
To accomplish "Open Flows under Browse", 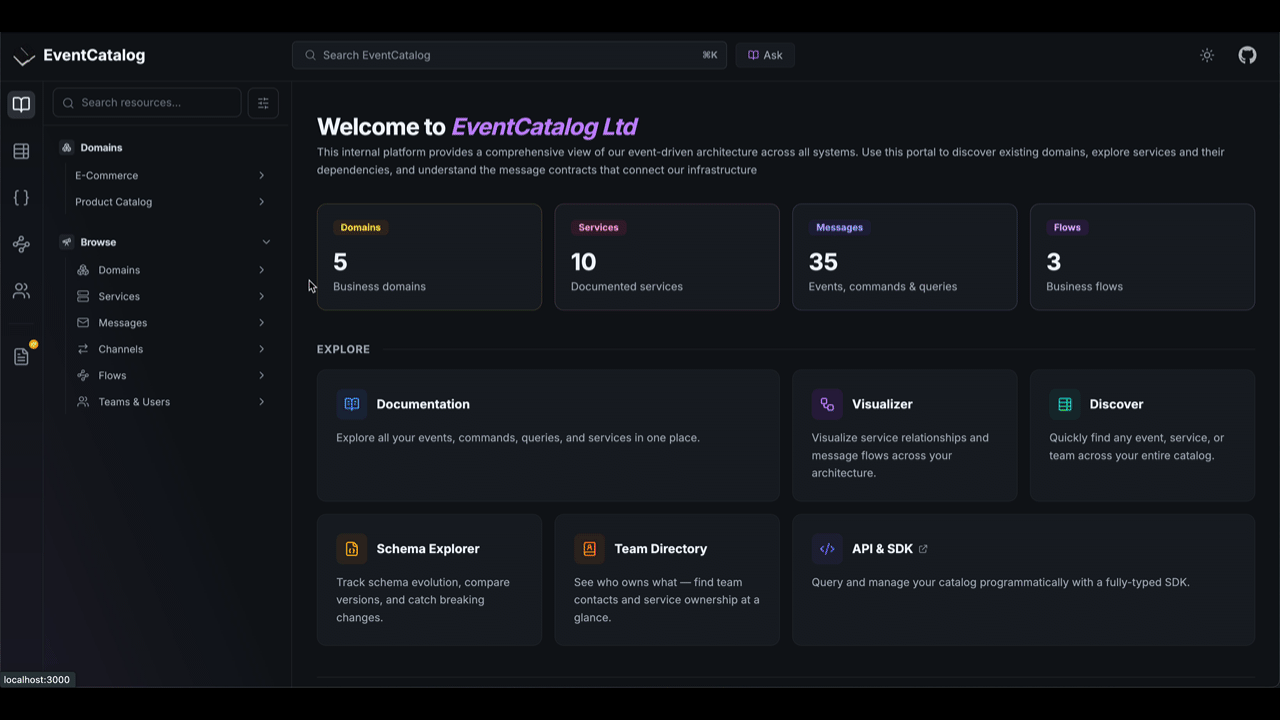I will coord(112,375).
